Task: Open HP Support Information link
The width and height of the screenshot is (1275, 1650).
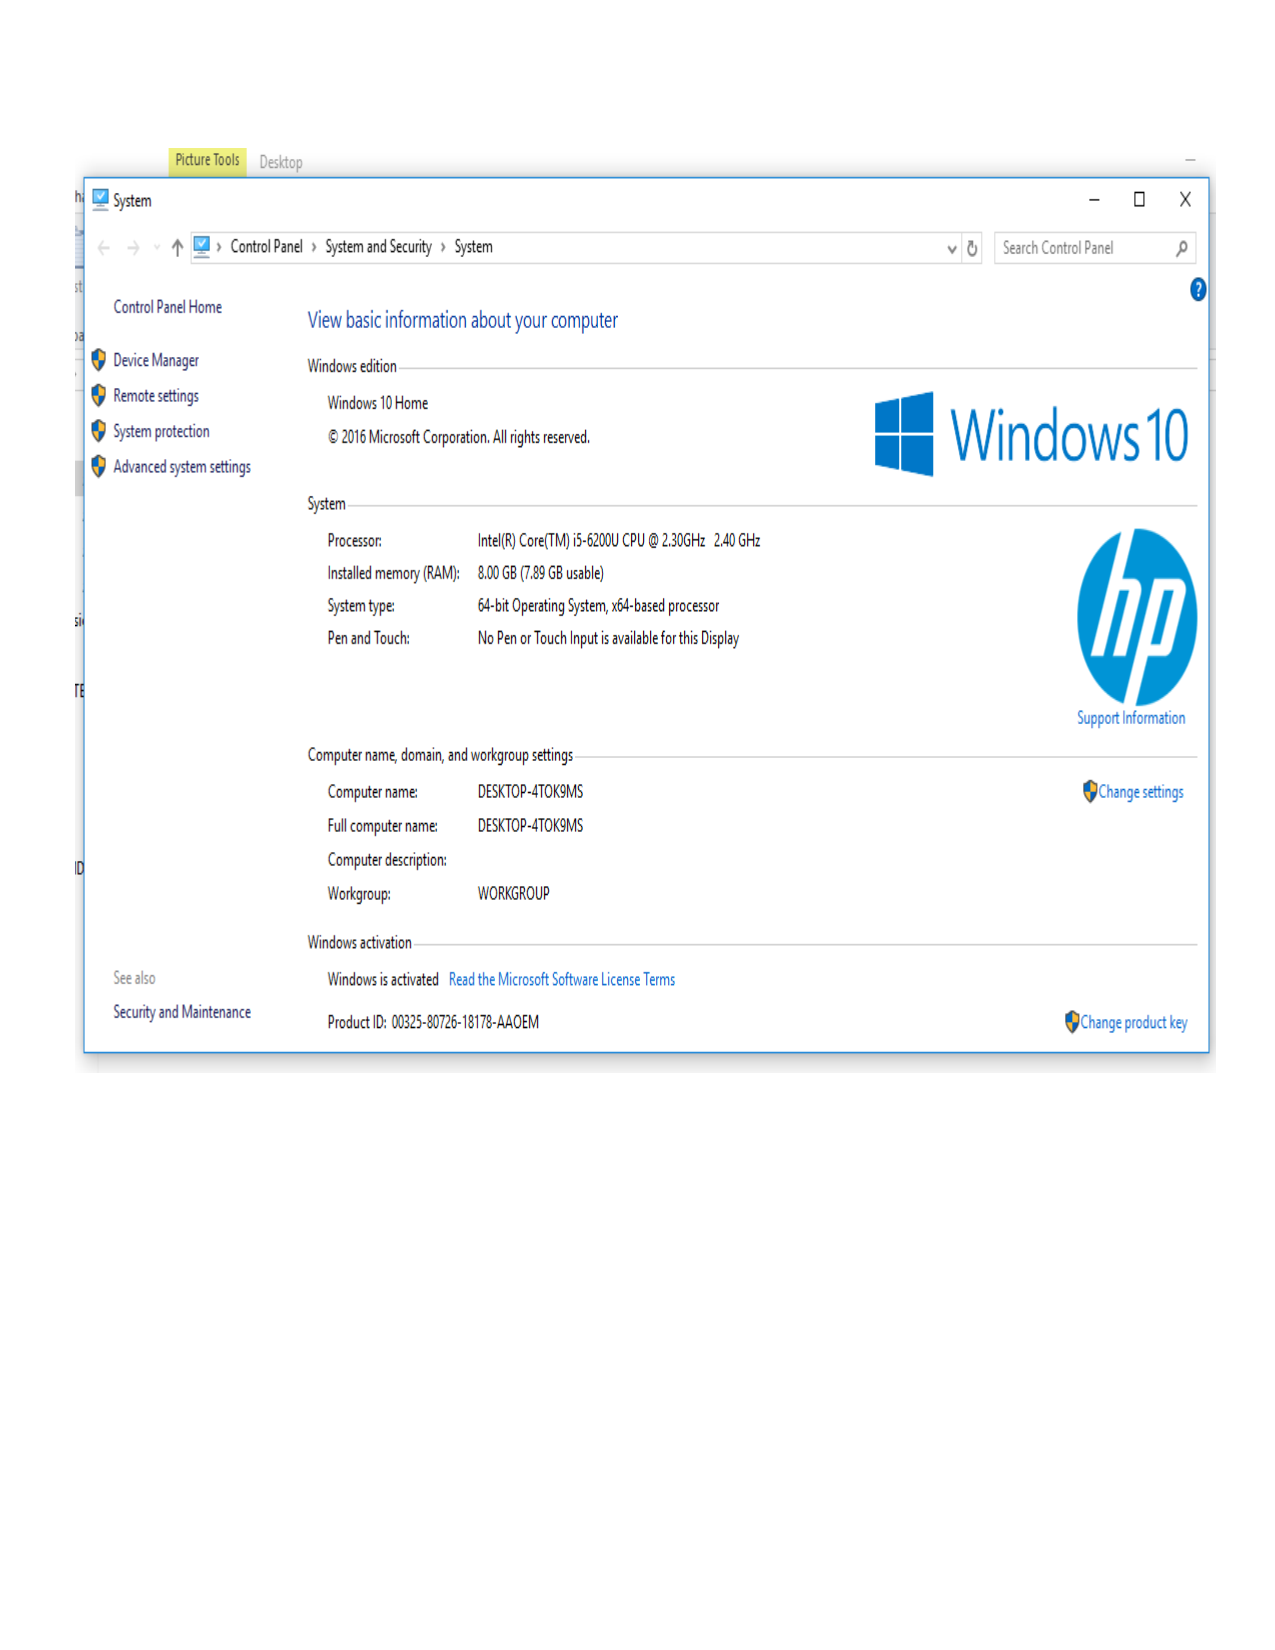Action: [1131, 718]
